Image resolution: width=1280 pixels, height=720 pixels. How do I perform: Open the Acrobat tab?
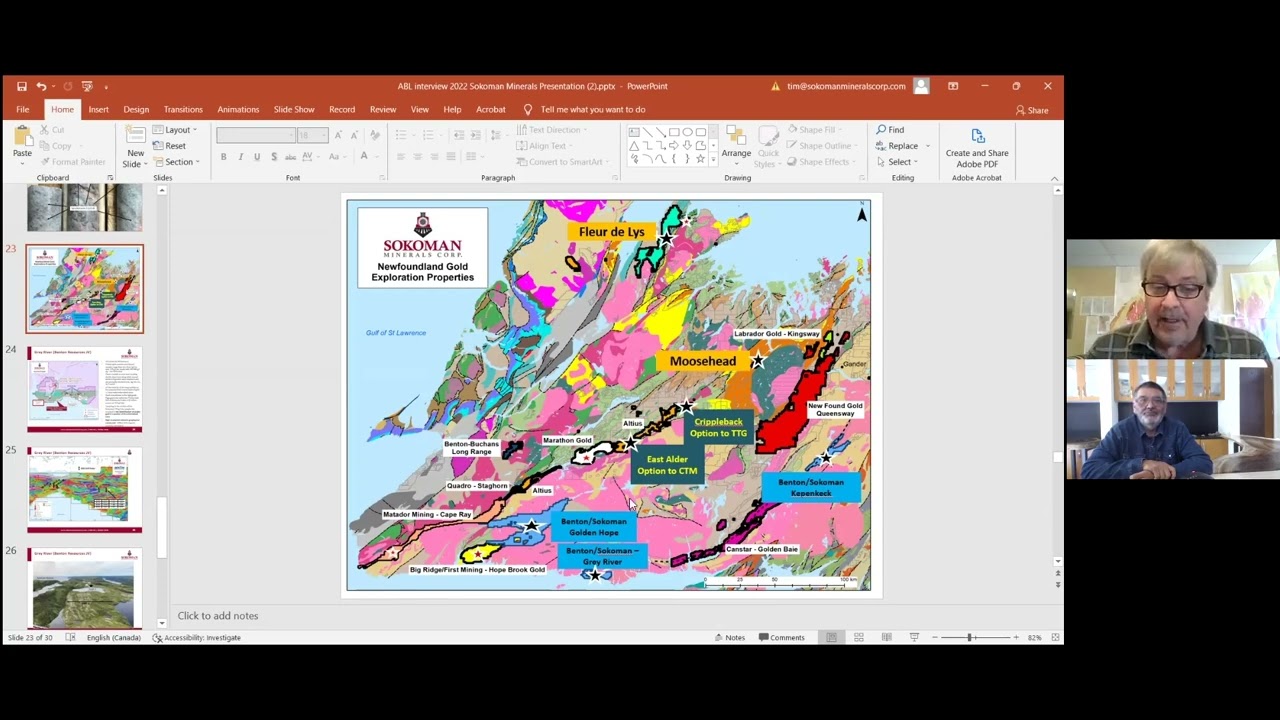[491, 109]
